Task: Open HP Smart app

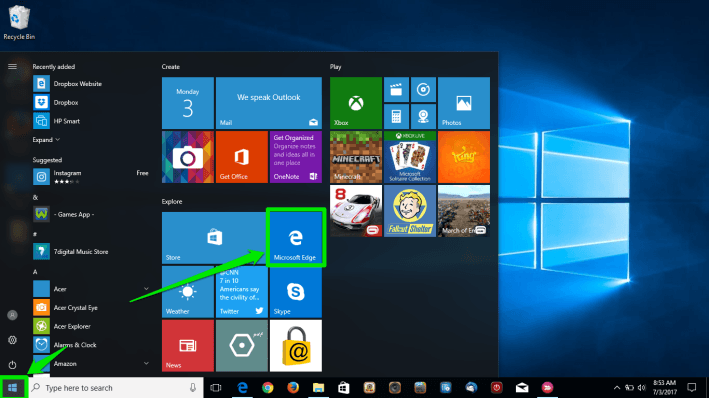Action: (x=90, y=121)
